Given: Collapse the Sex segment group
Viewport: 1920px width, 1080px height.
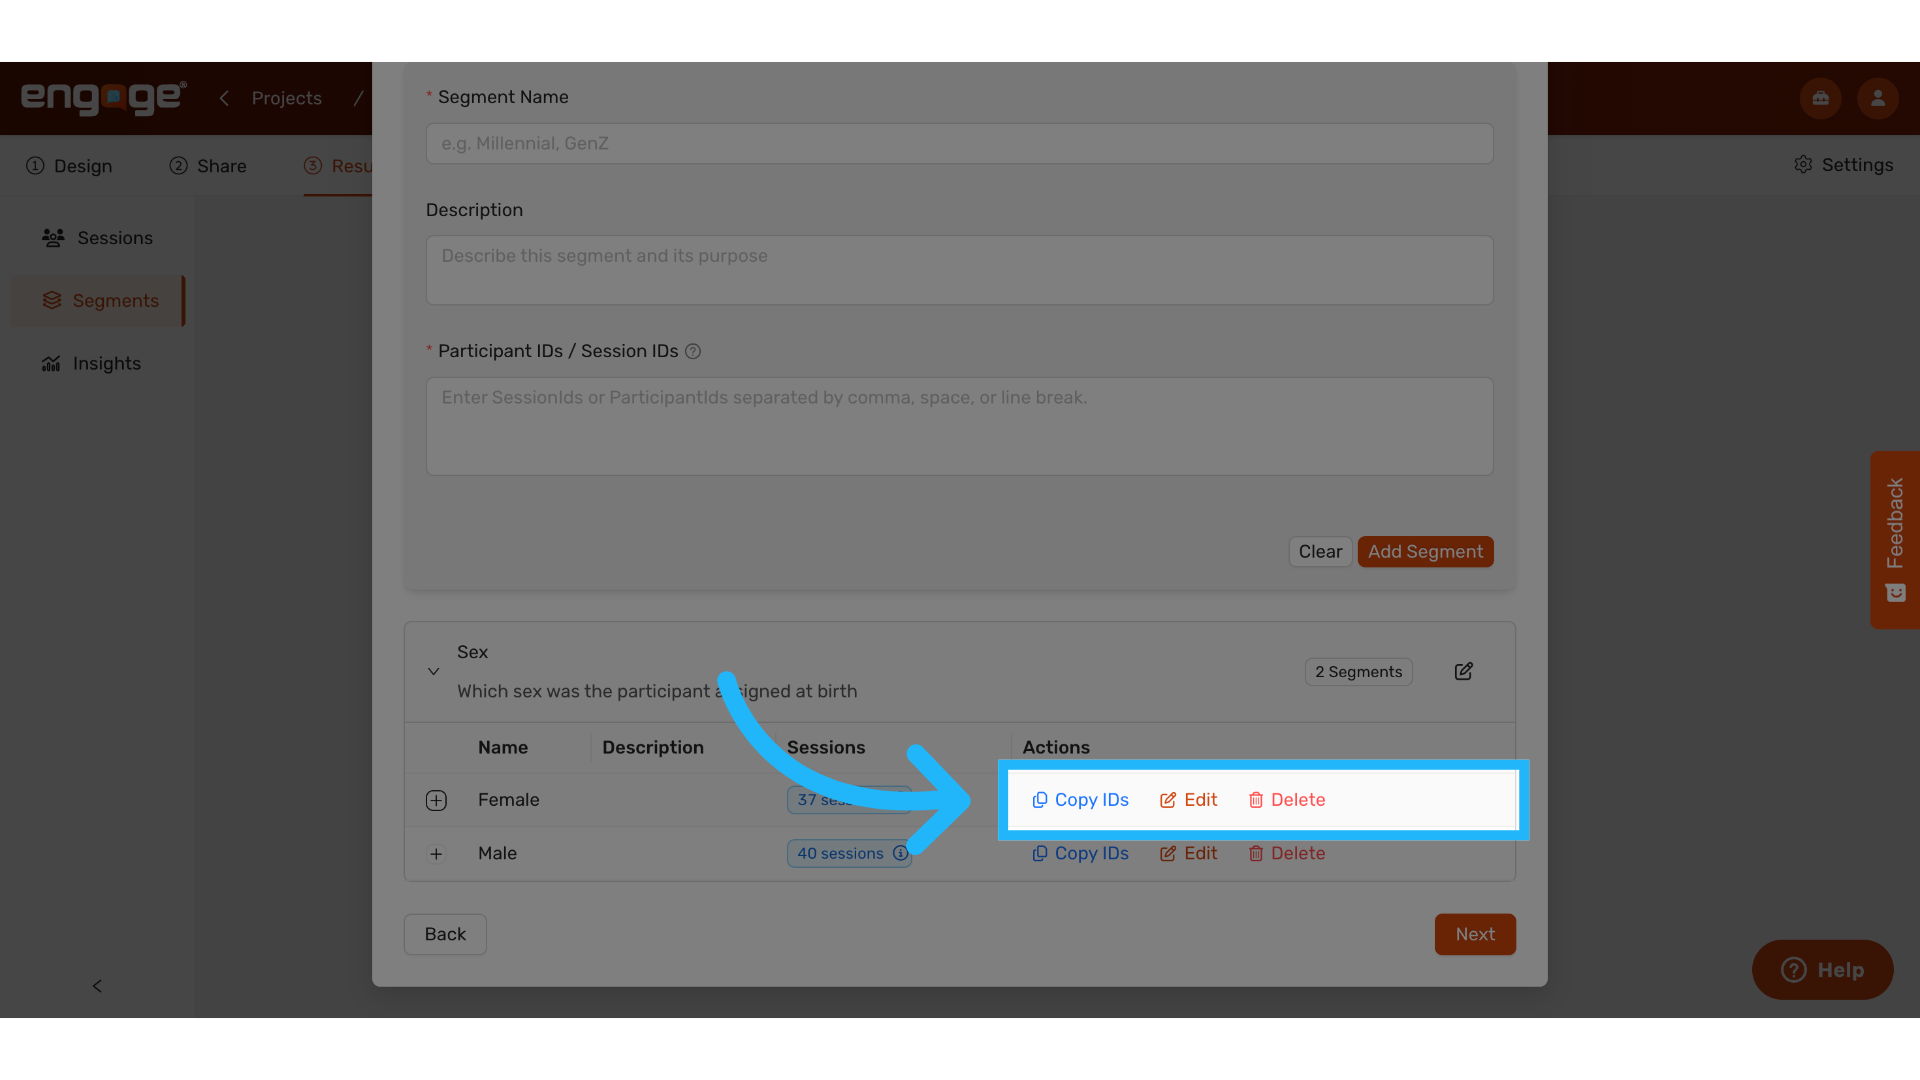Looking at the screenshot, I should tap(433, 672).
